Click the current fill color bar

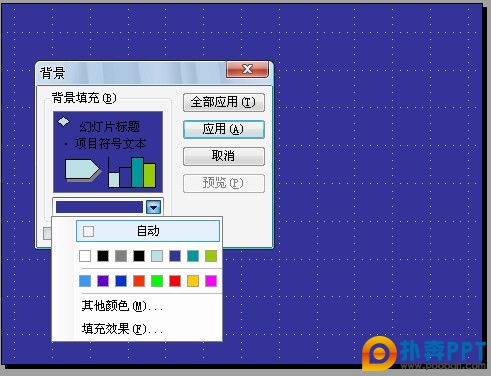point(99,207)
